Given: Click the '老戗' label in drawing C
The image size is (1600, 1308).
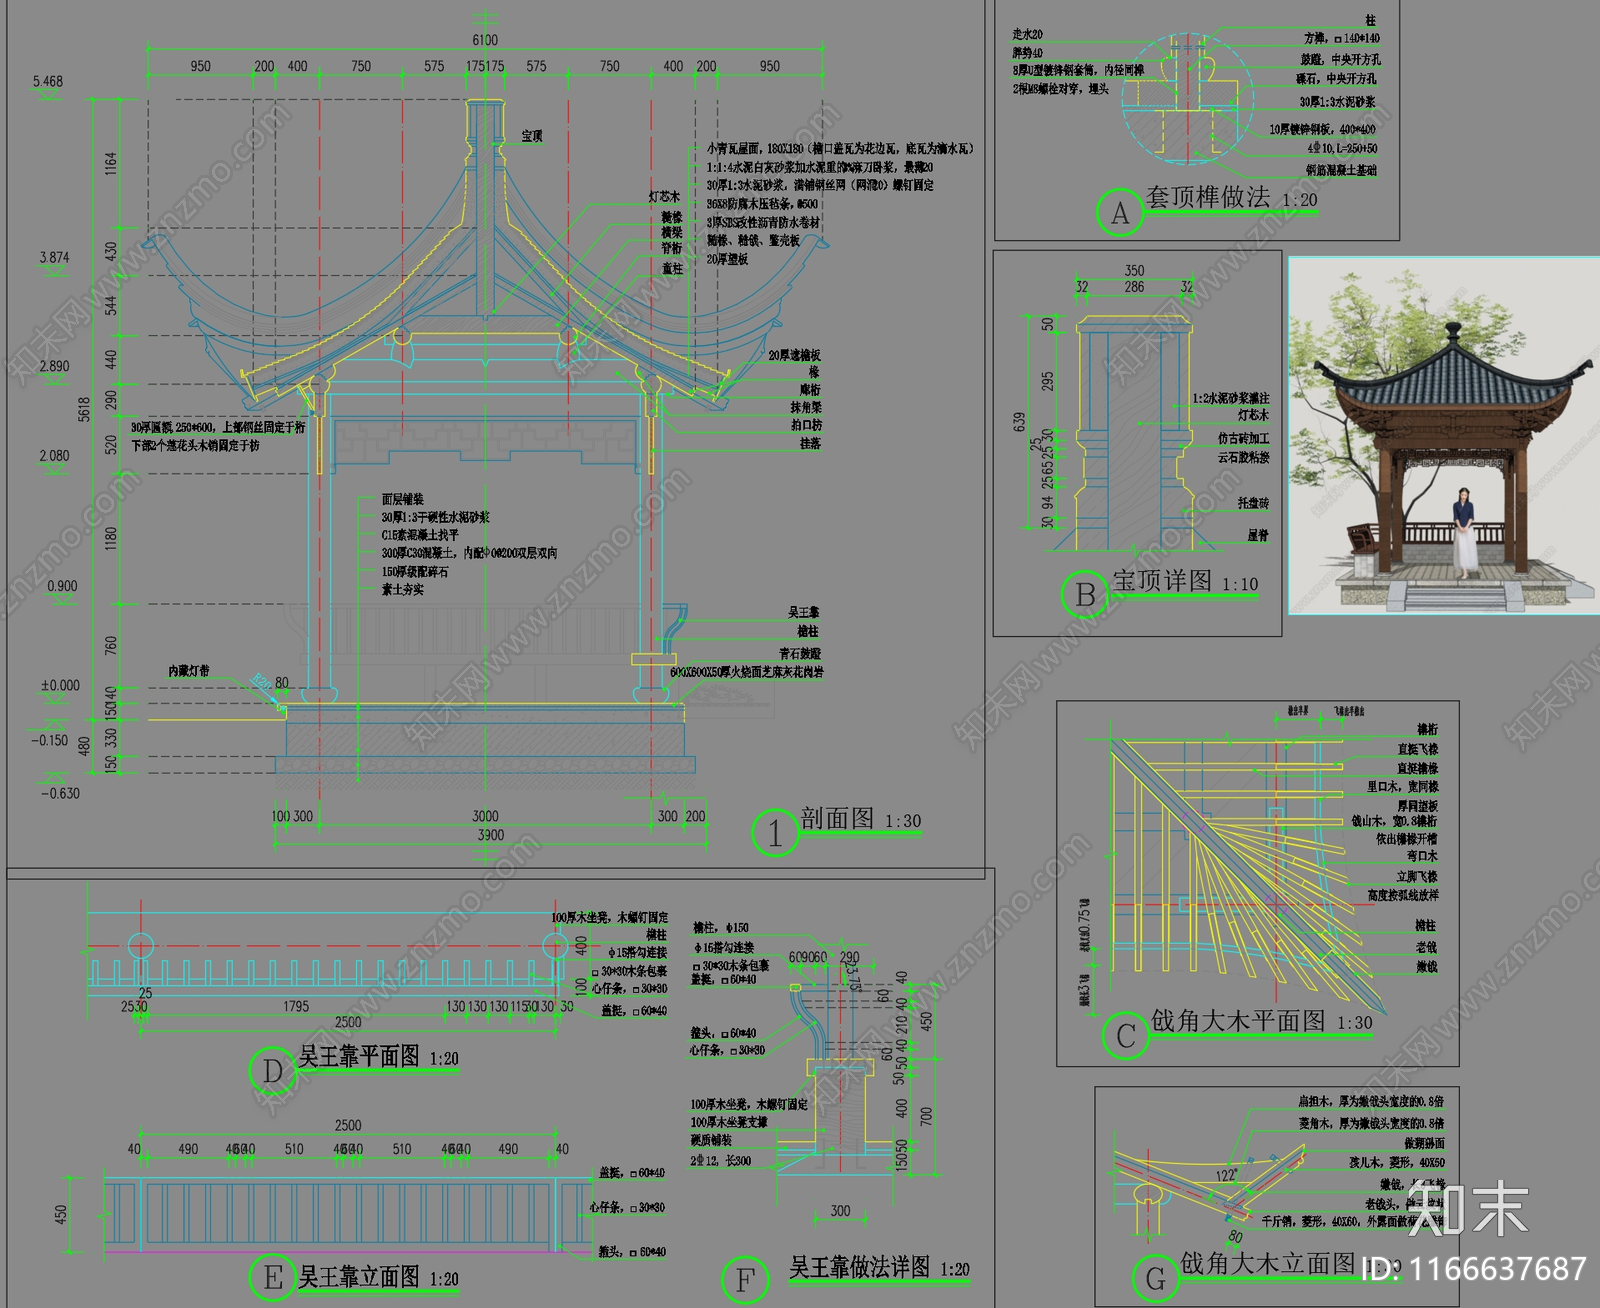Looking at the screenshot, I should 1426,946.
